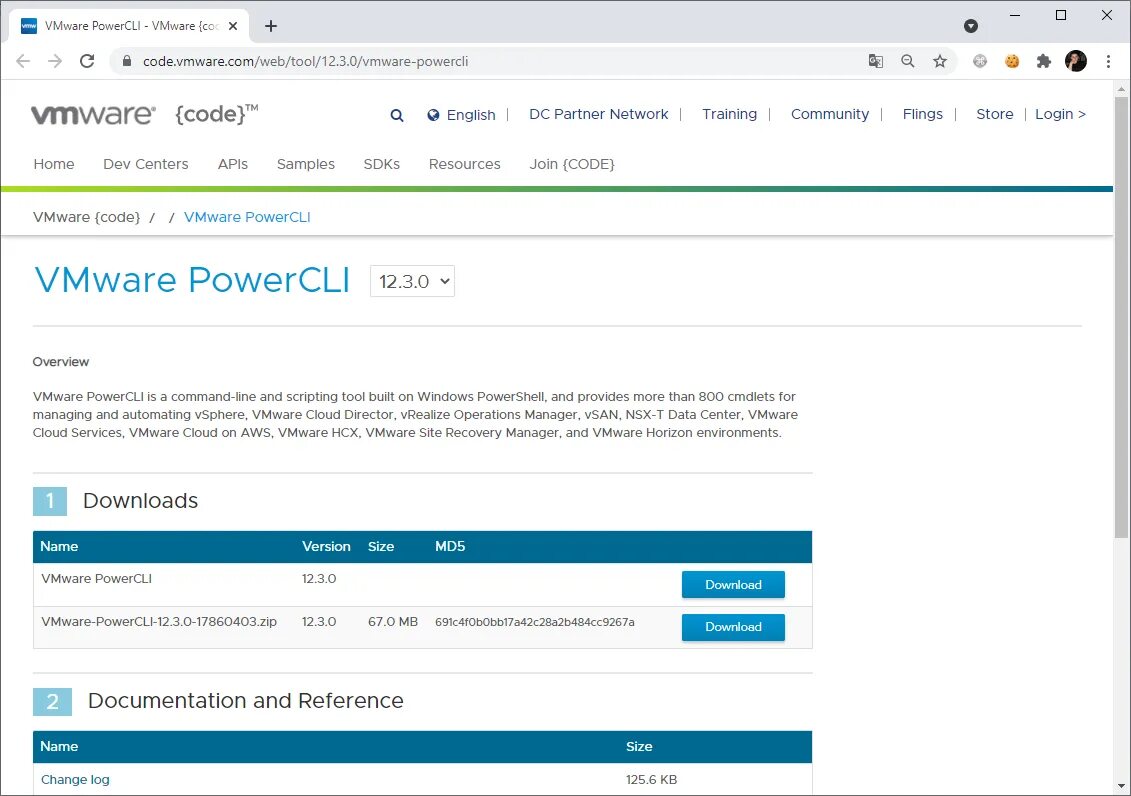Image resolution: width=1131 pixels, height=796 pixels.
Task: Click the Overview label
Action: [61, 362]
